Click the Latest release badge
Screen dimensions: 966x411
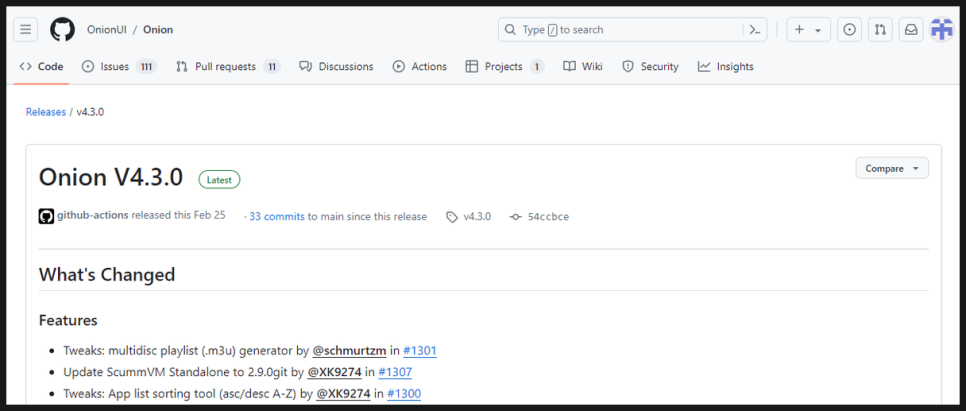pos(219,180)
